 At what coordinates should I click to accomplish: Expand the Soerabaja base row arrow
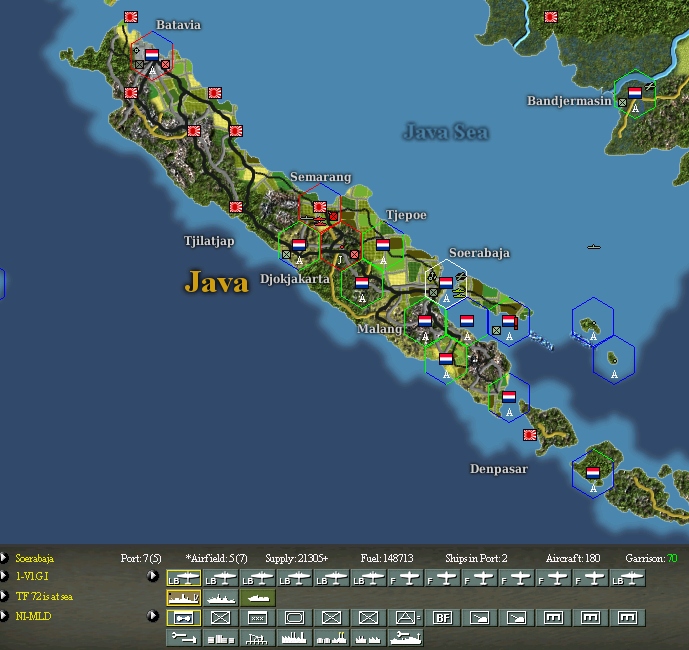[4, 558]
